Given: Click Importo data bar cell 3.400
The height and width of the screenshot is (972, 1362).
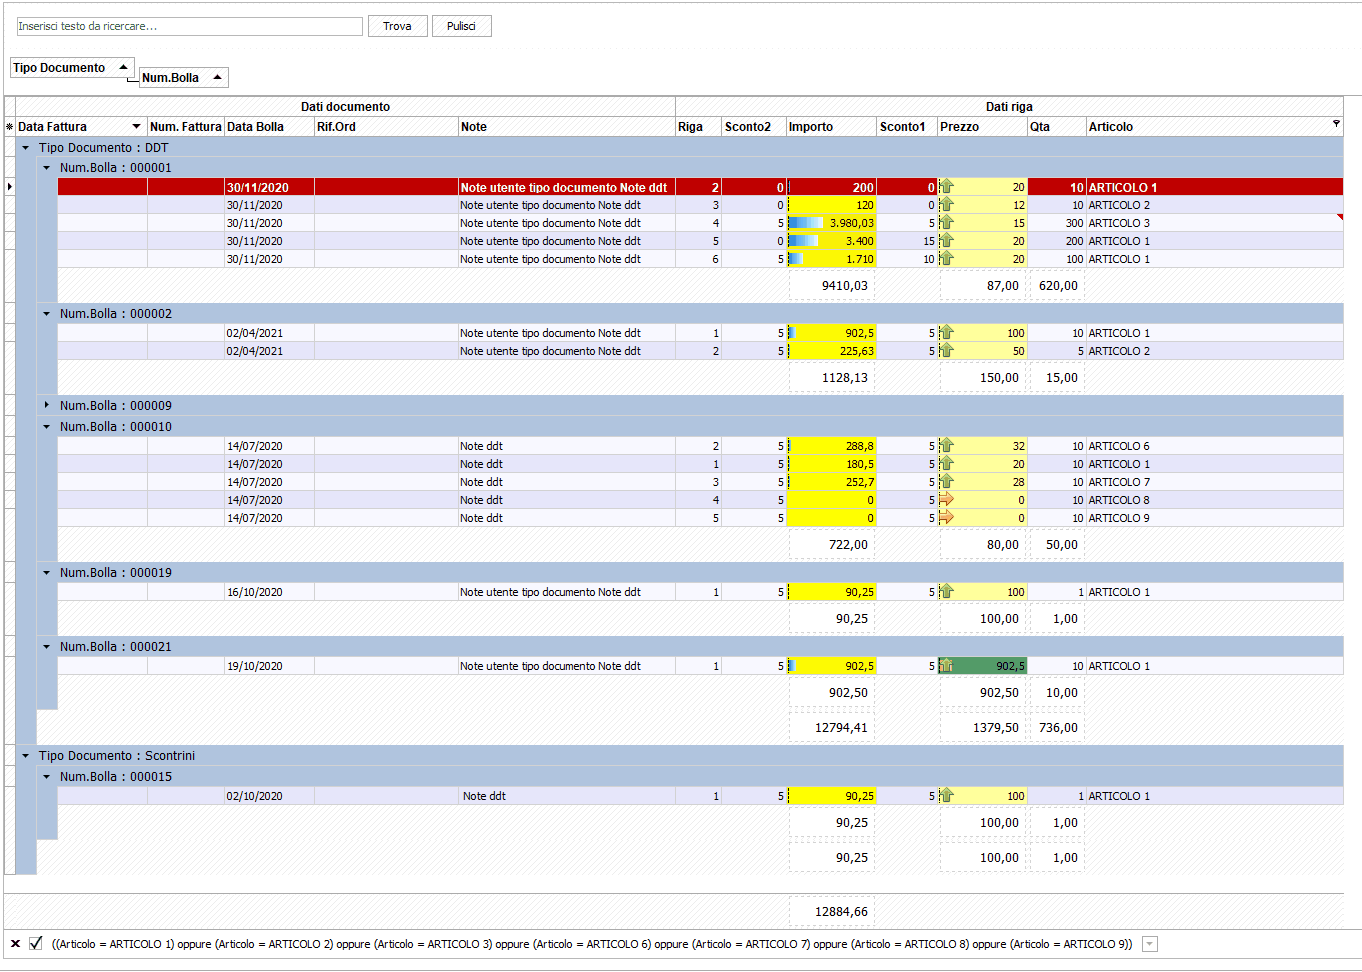Looking at the screenshot, I should (831, 241).
